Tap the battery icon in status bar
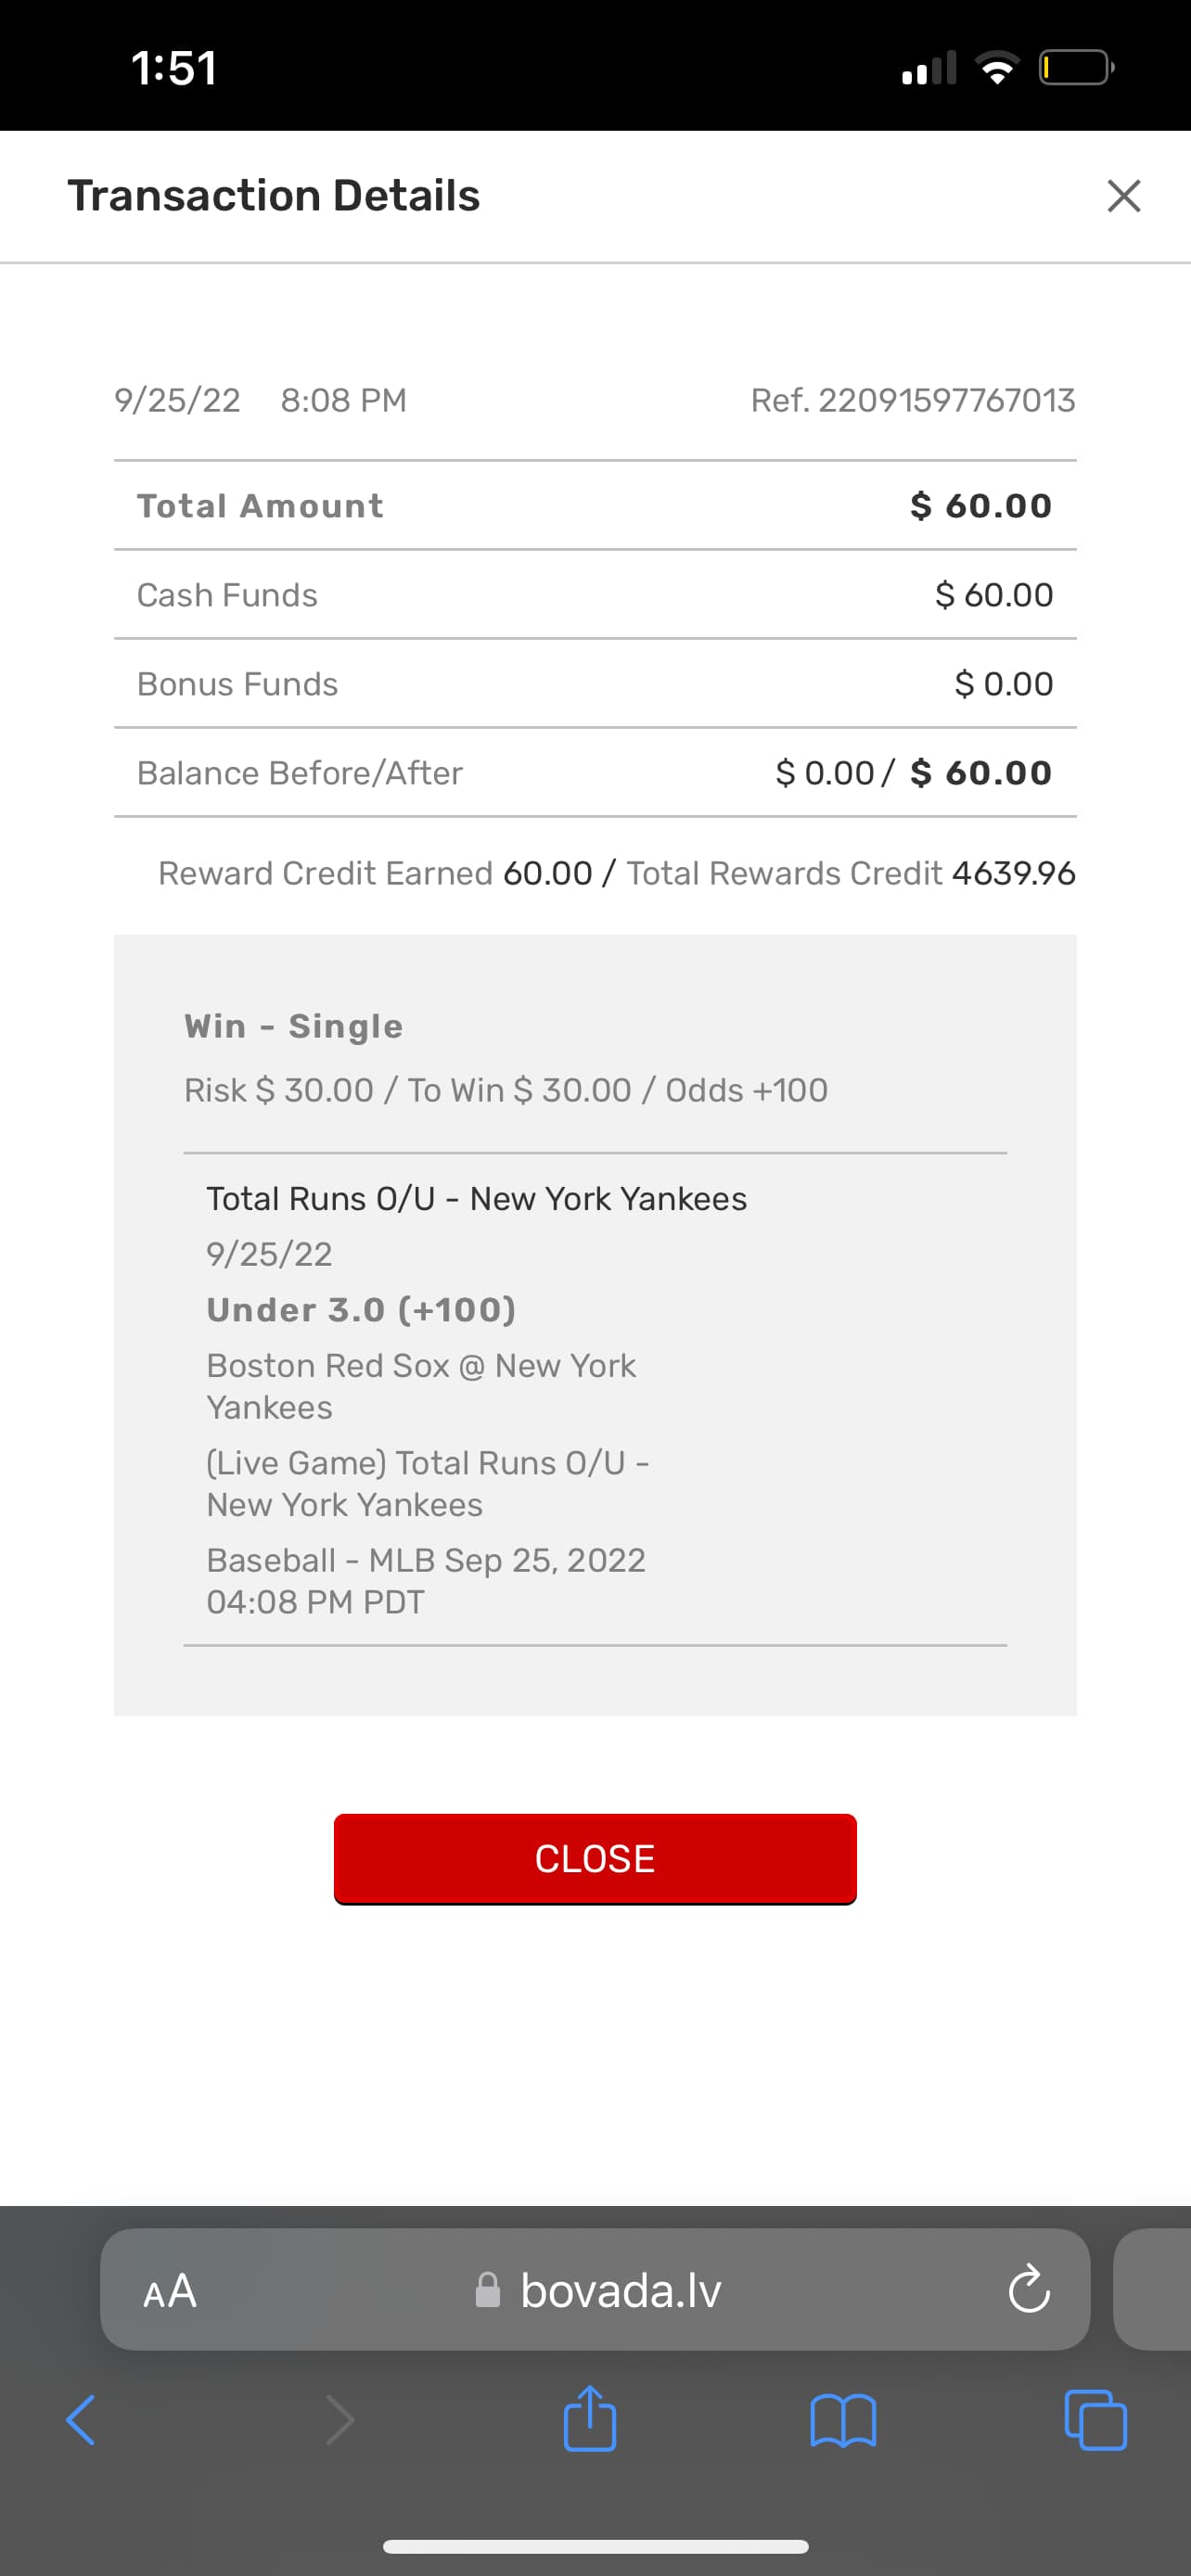This screenshot has height=2576, width=1191. 1075,68
